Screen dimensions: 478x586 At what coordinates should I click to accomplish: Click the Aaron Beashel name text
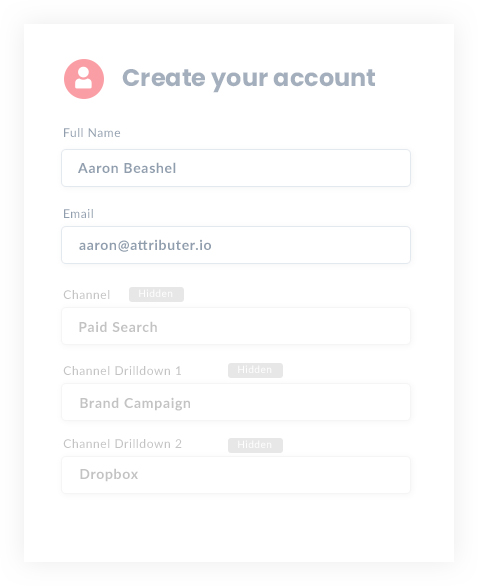click(127, 168)
